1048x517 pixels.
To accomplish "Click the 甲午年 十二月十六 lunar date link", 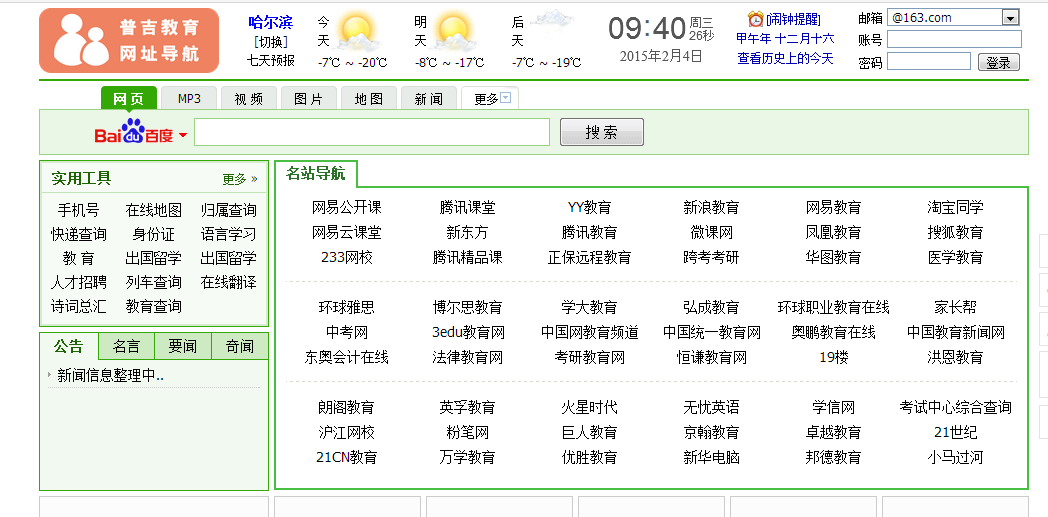I will coord(785,38).
